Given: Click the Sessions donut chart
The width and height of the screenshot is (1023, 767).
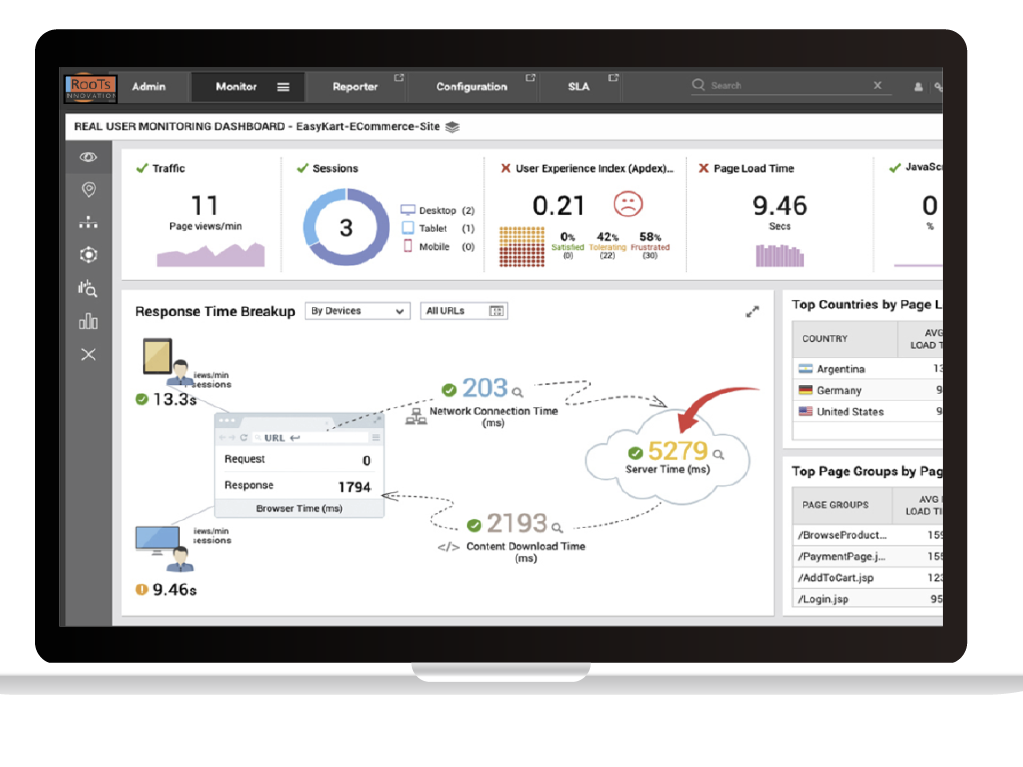Looking at the screenshot, I should [x=346, y=228].
